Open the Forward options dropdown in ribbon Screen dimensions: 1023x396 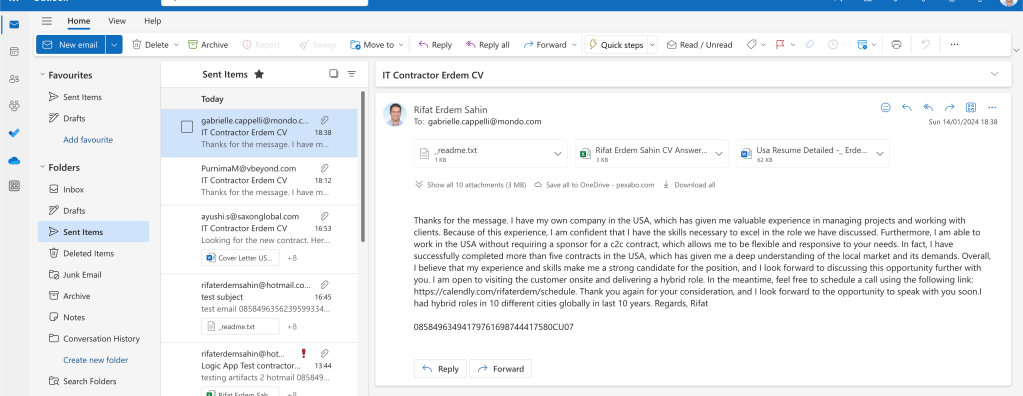(x=574, y=45)
